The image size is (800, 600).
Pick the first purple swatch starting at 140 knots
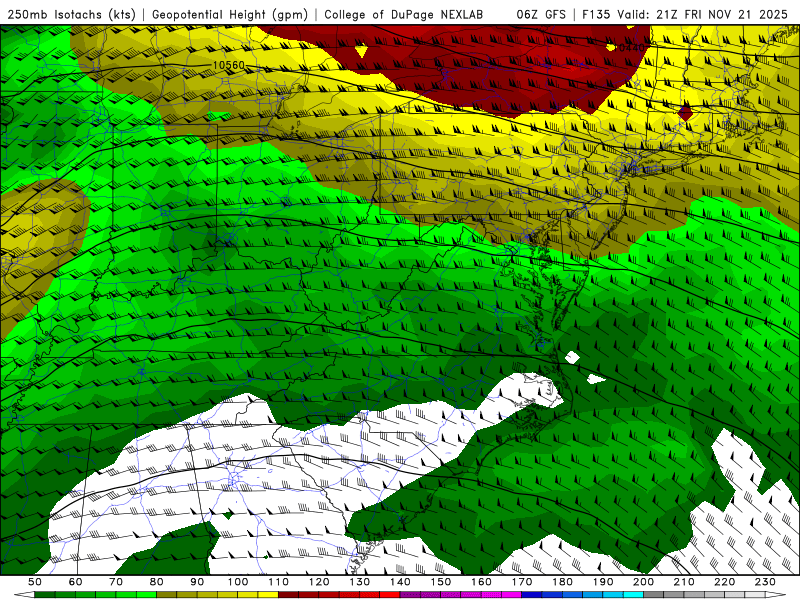410,595
